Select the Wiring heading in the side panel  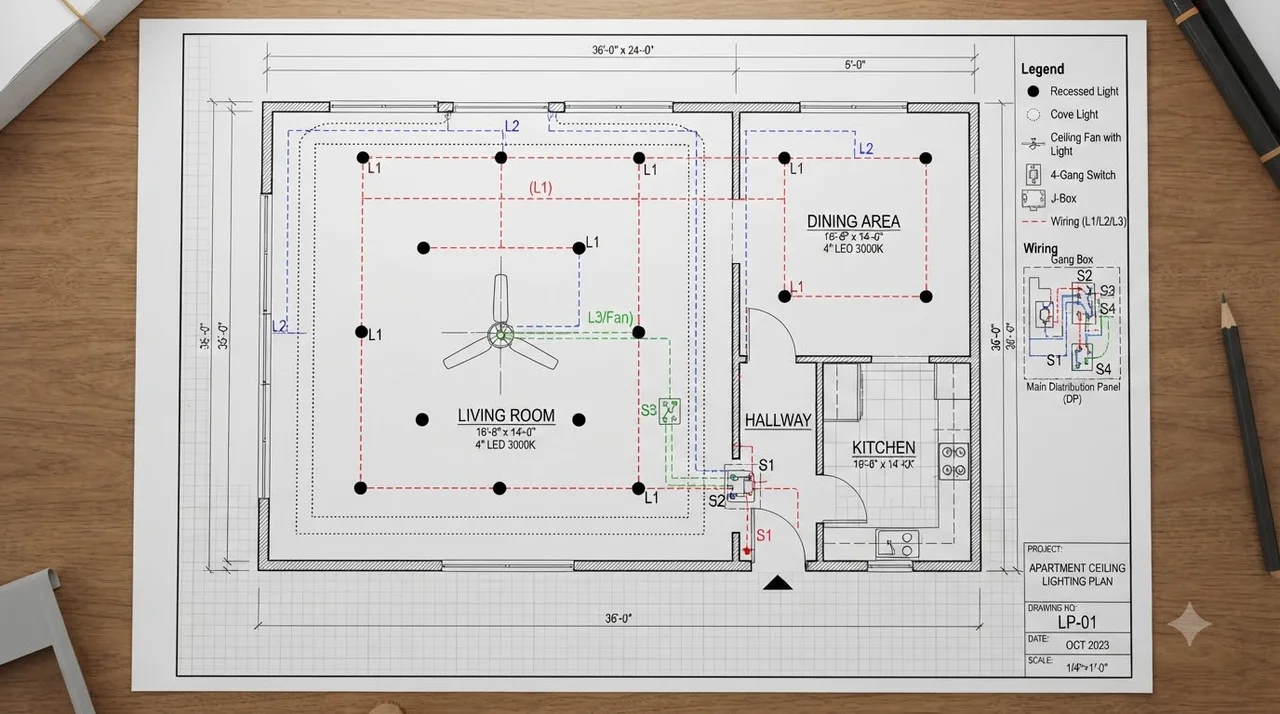[x=1040, y=248]
